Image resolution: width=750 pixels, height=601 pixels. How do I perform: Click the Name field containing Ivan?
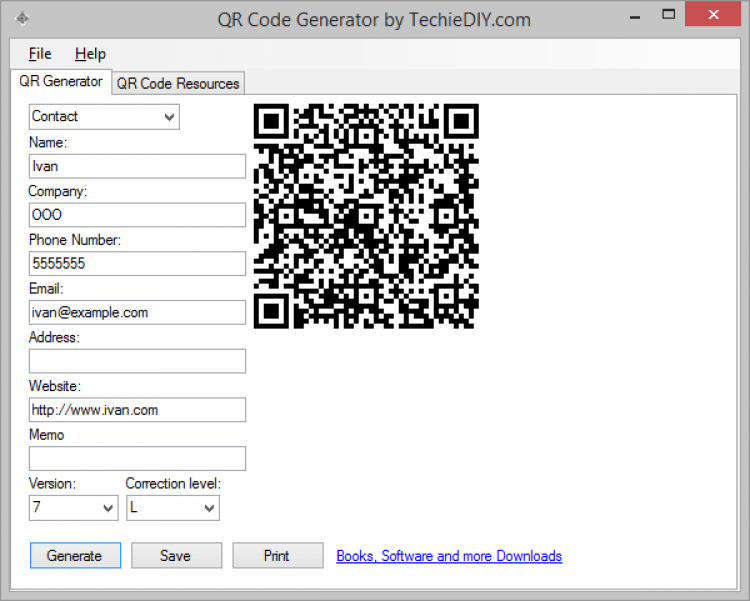point(137,167)
